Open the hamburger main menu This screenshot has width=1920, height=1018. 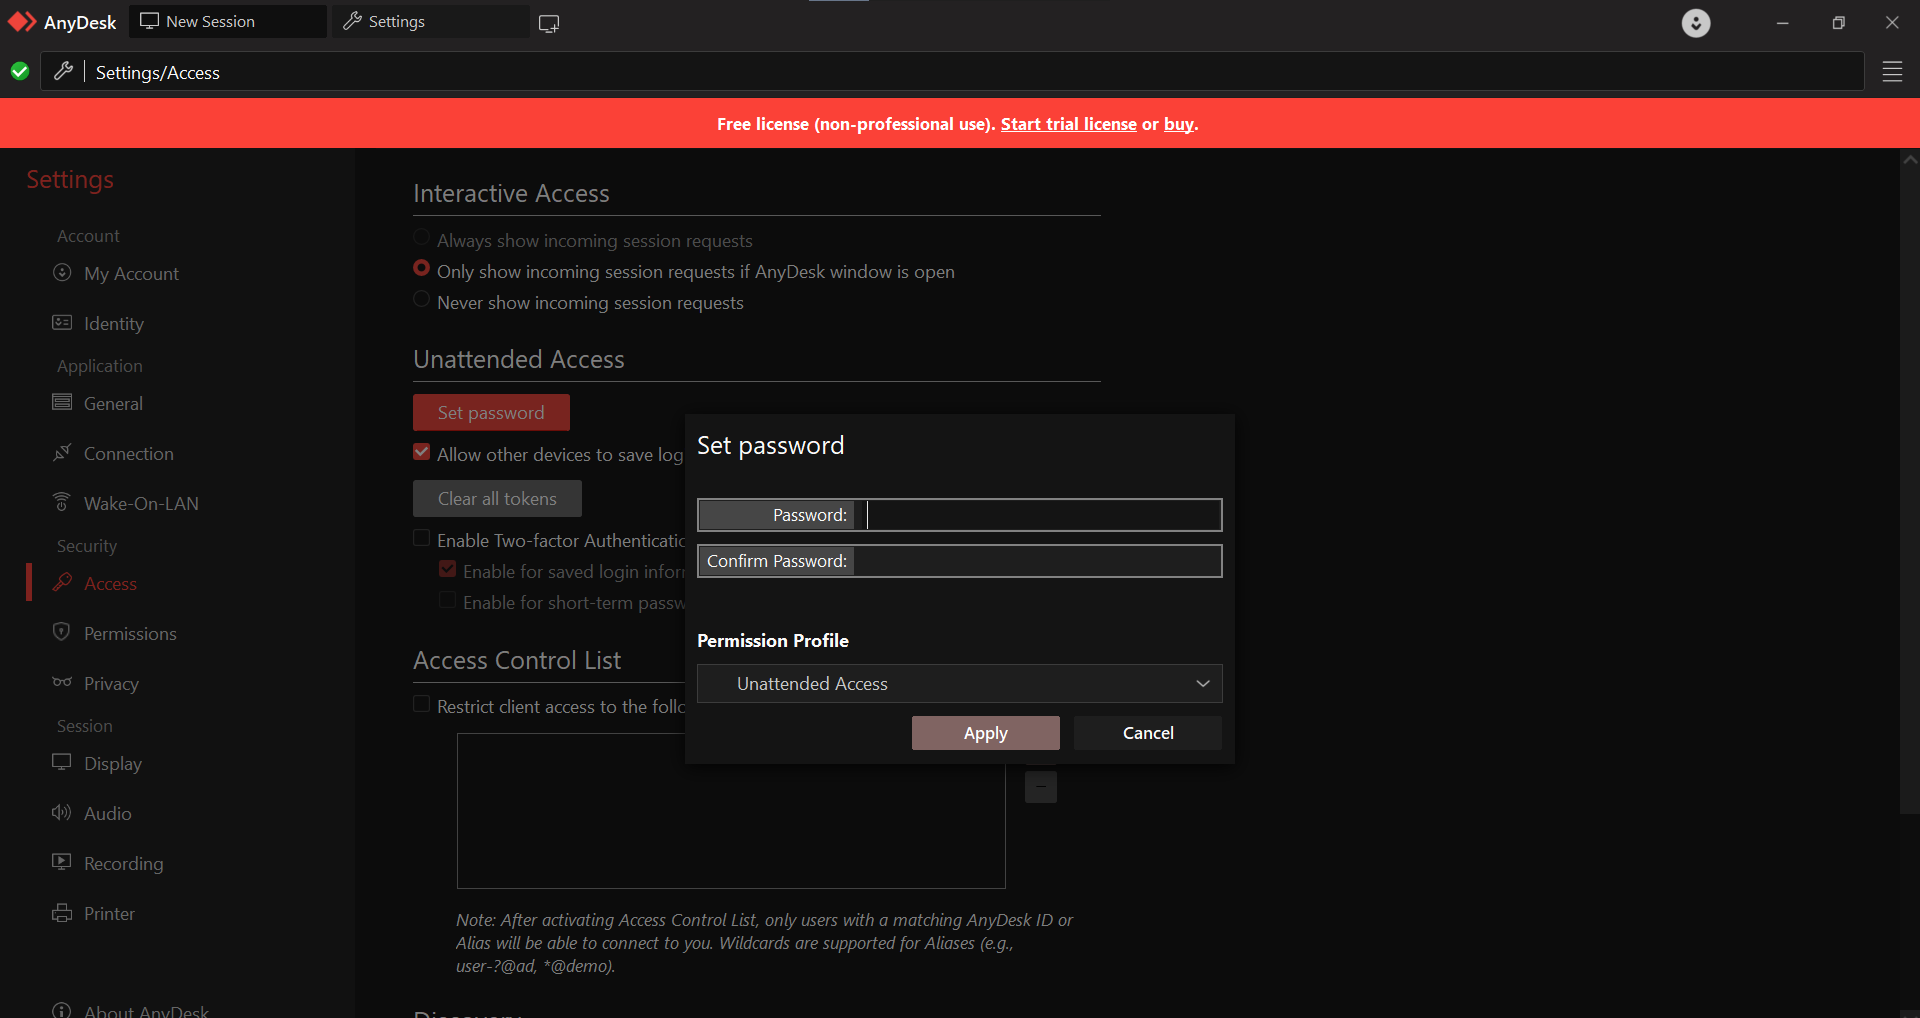1892,72
